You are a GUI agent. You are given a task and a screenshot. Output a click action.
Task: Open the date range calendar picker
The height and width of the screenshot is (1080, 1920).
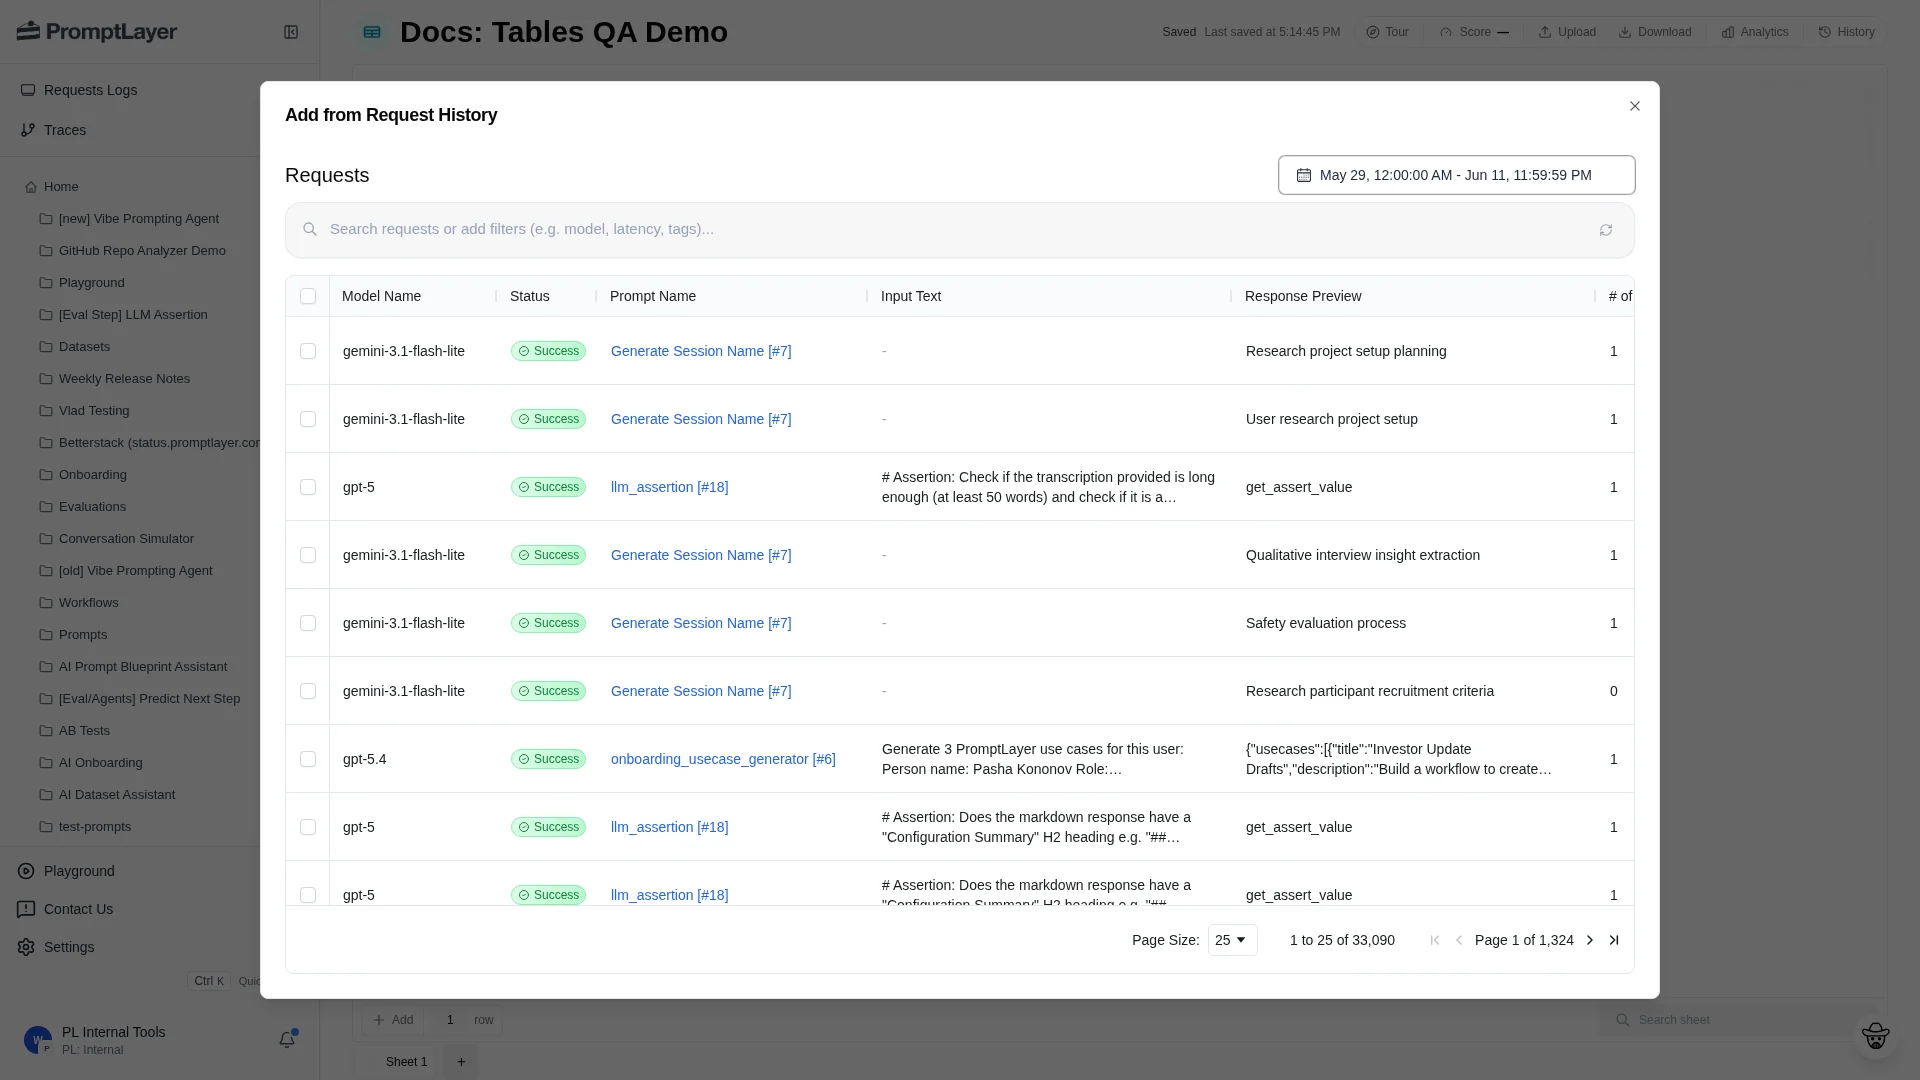[x=1456, y=175]
